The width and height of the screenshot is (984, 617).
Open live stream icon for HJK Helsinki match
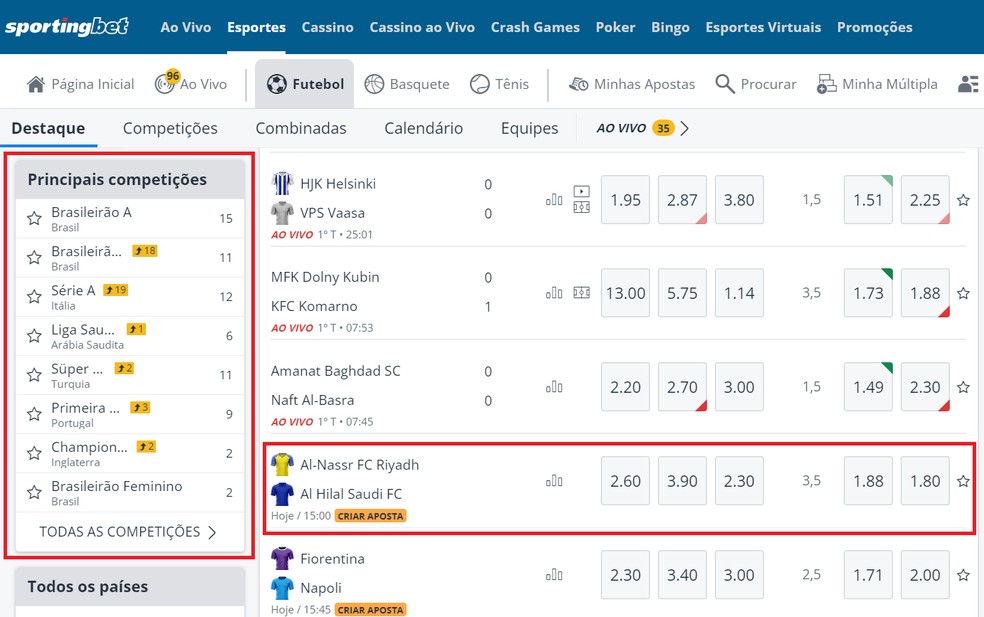point(582,191)
